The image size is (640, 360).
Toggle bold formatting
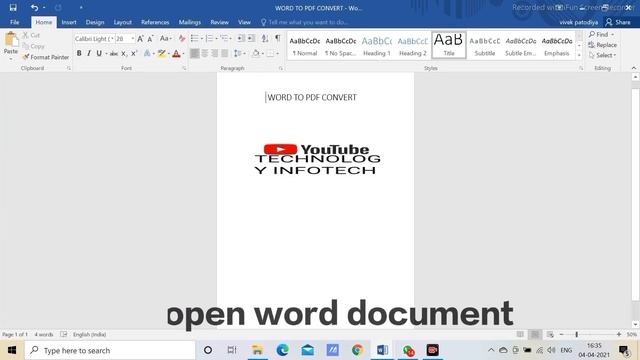tap(79, 53)
